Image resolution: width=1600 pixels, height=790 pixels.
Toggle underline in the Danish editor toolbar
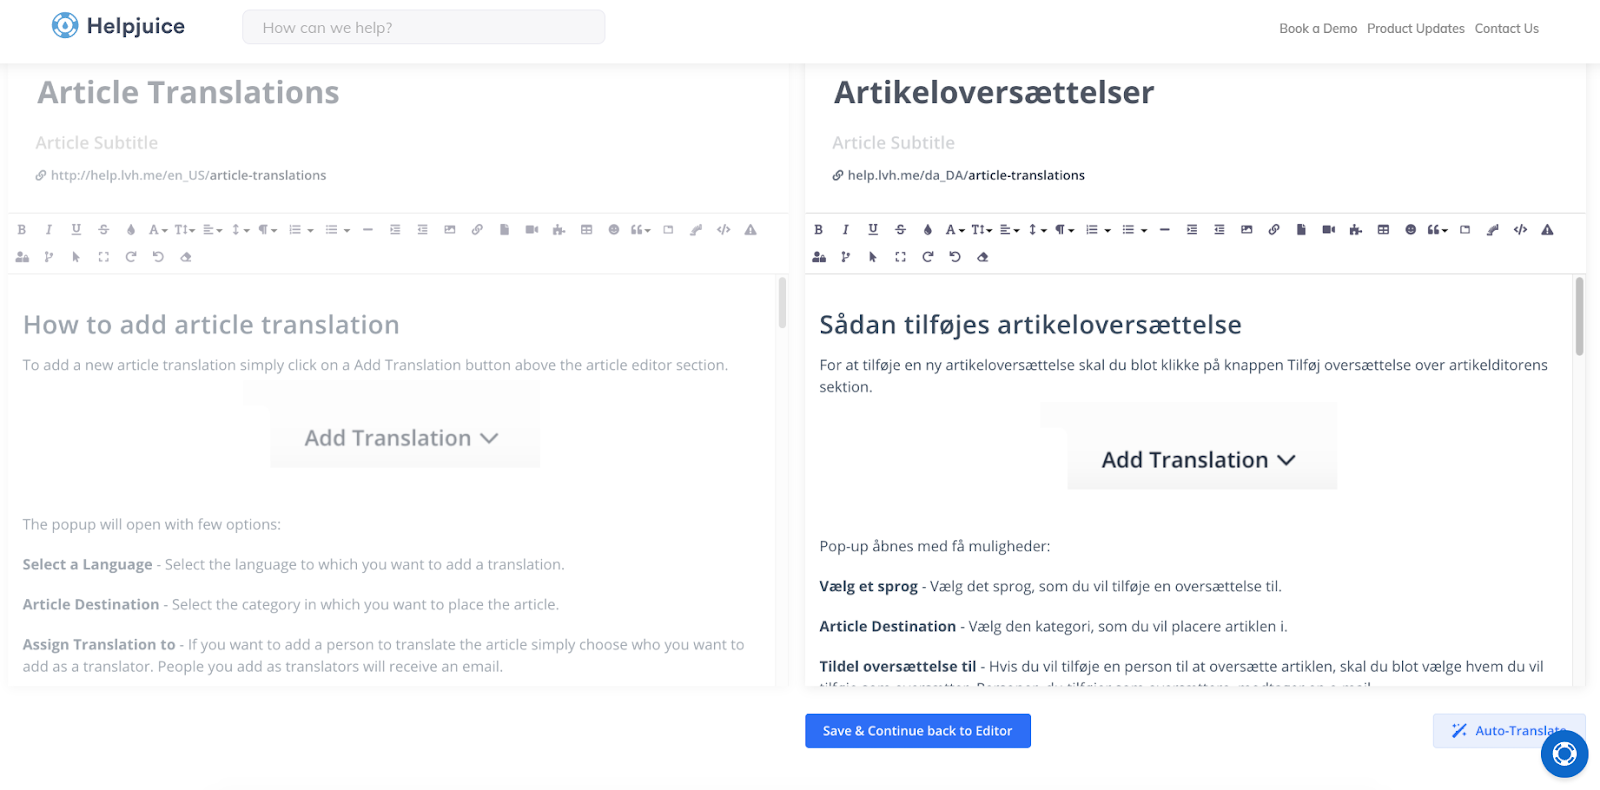[873, 230]
